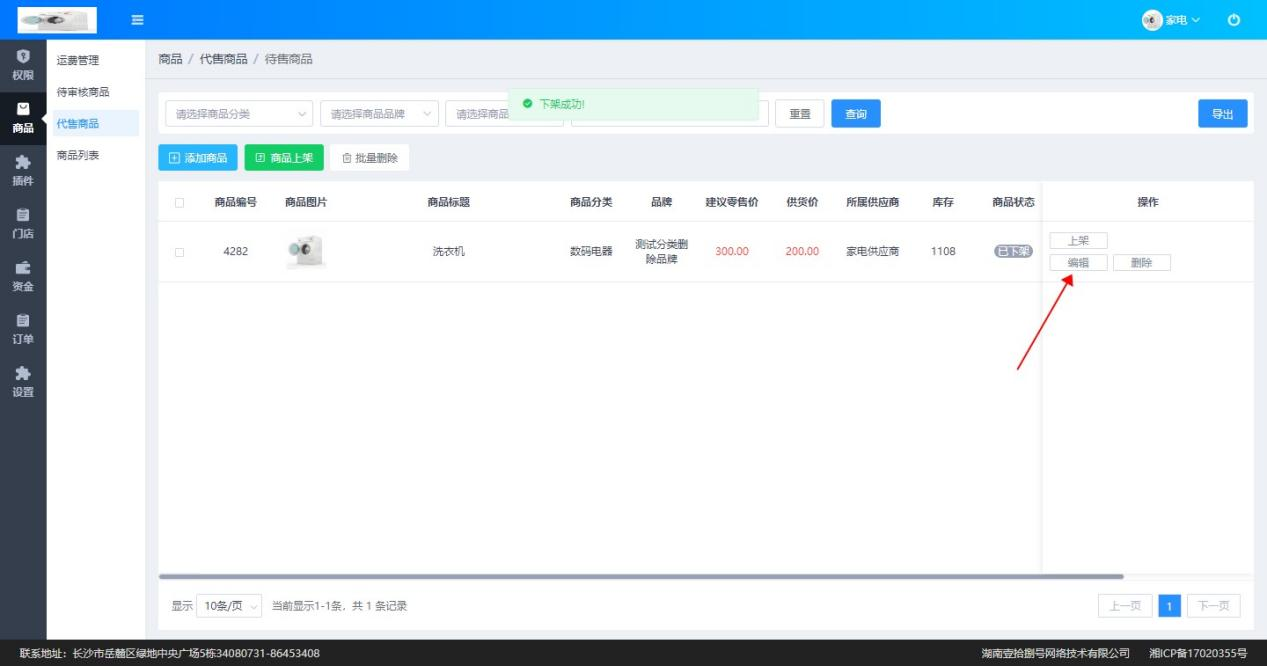1267x666 pixels.
Task: Open the 资金 sidebar section
Action: coord(22,276)
